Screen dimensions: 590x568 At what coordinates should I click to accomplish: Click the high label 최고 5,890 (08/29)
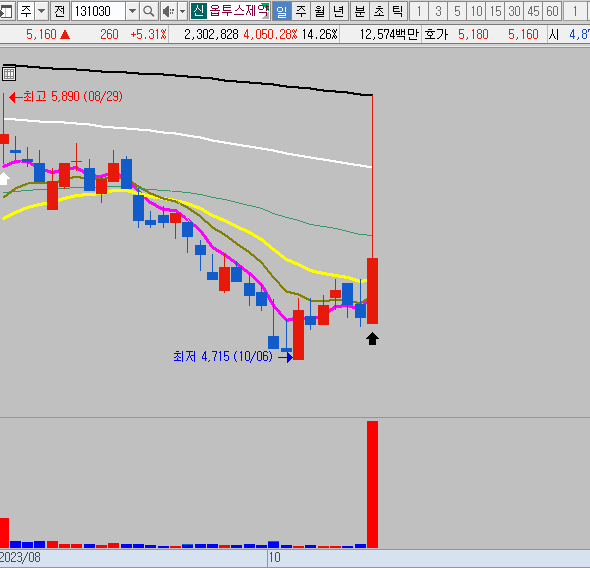click(x=73, y=97)
